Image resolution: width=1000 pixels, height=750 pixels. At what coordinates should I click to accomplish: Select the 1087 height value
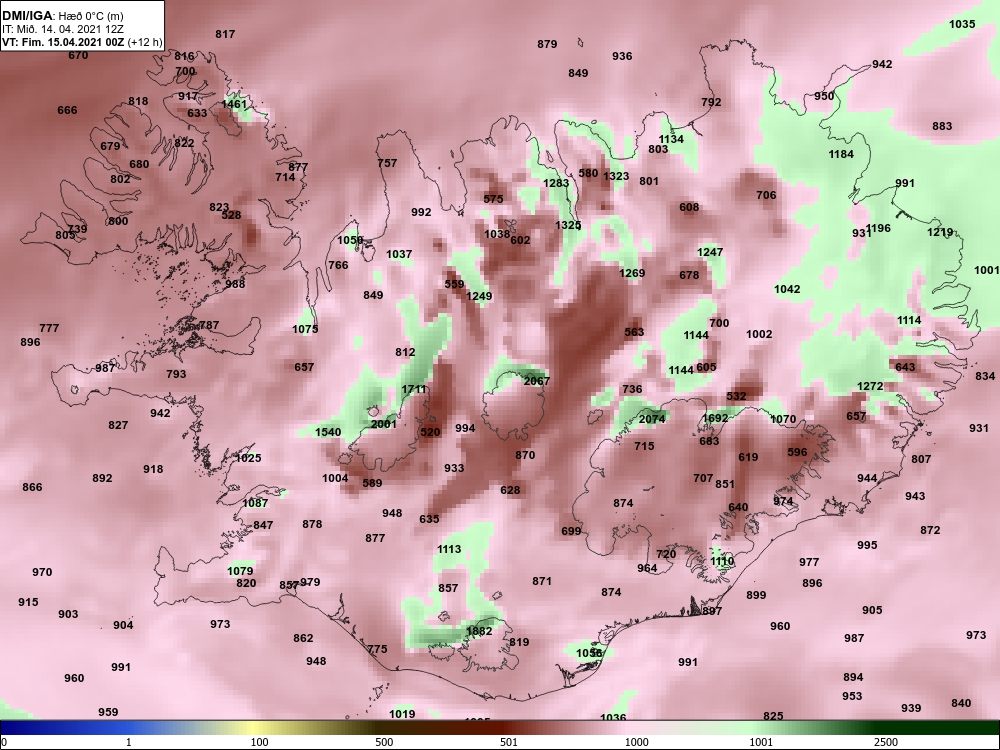pyautogui.click(x=255, y=503)
